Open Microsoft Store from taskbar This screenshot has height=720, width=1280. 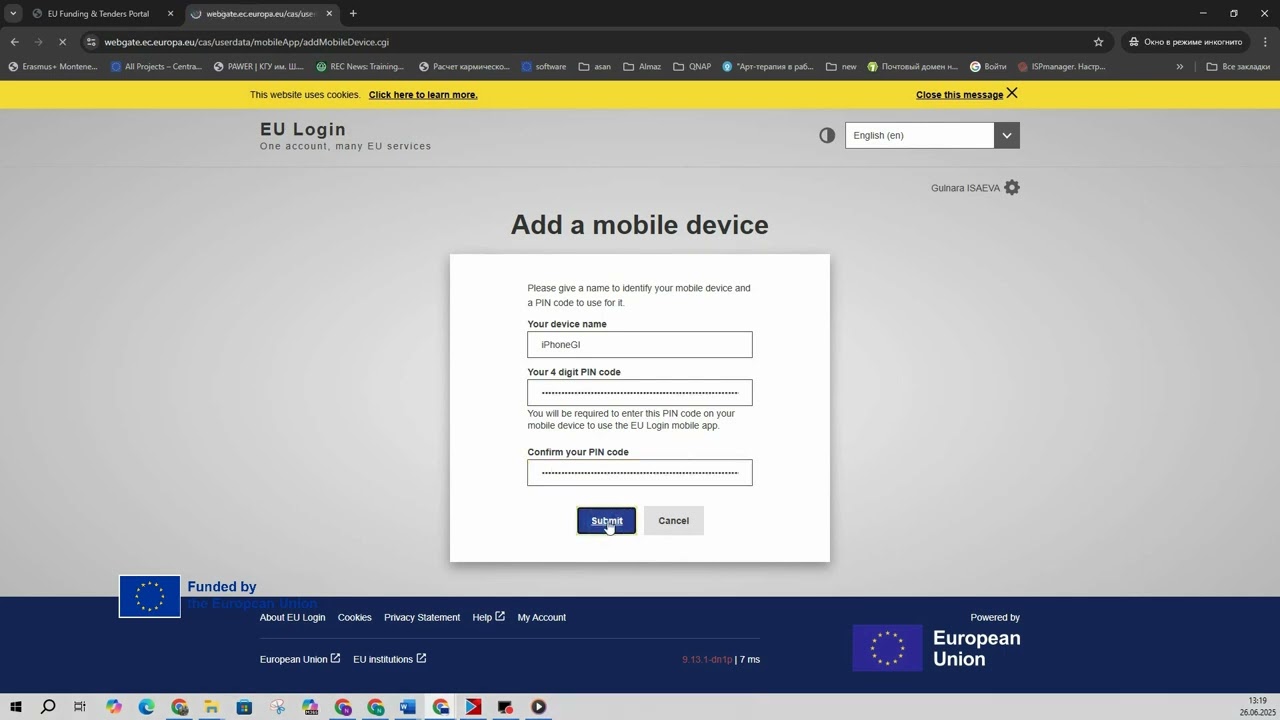244,707
